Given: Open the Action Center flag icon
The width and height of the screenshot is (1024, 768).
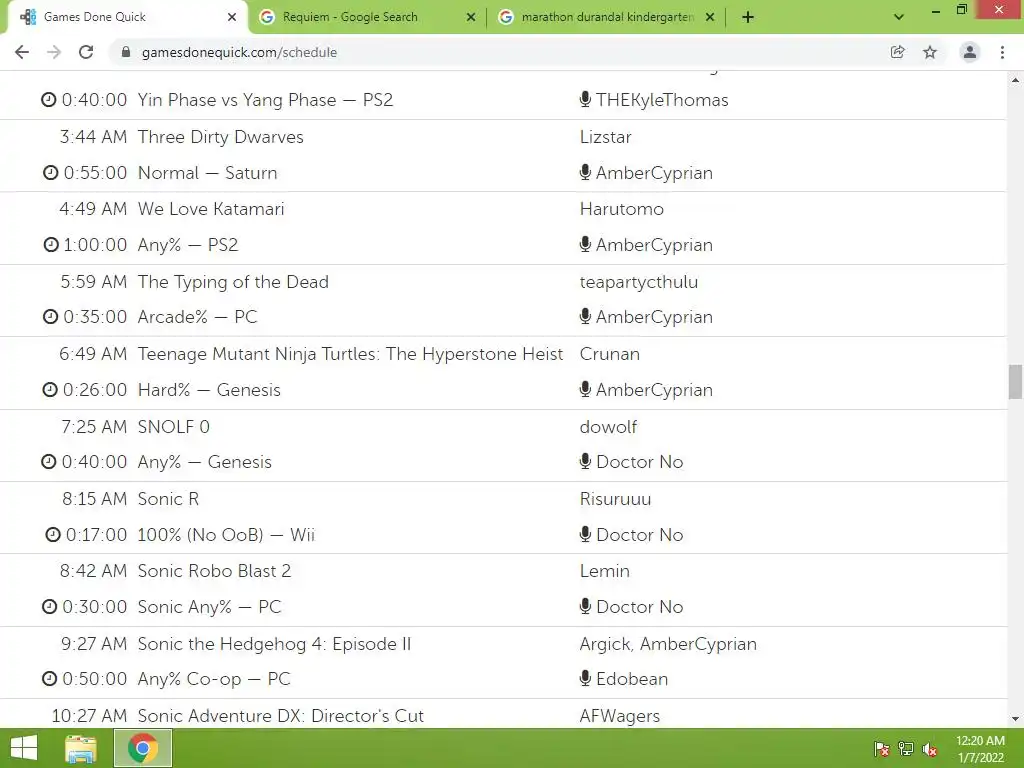Looking at the screenshot, I should (882, 749).
